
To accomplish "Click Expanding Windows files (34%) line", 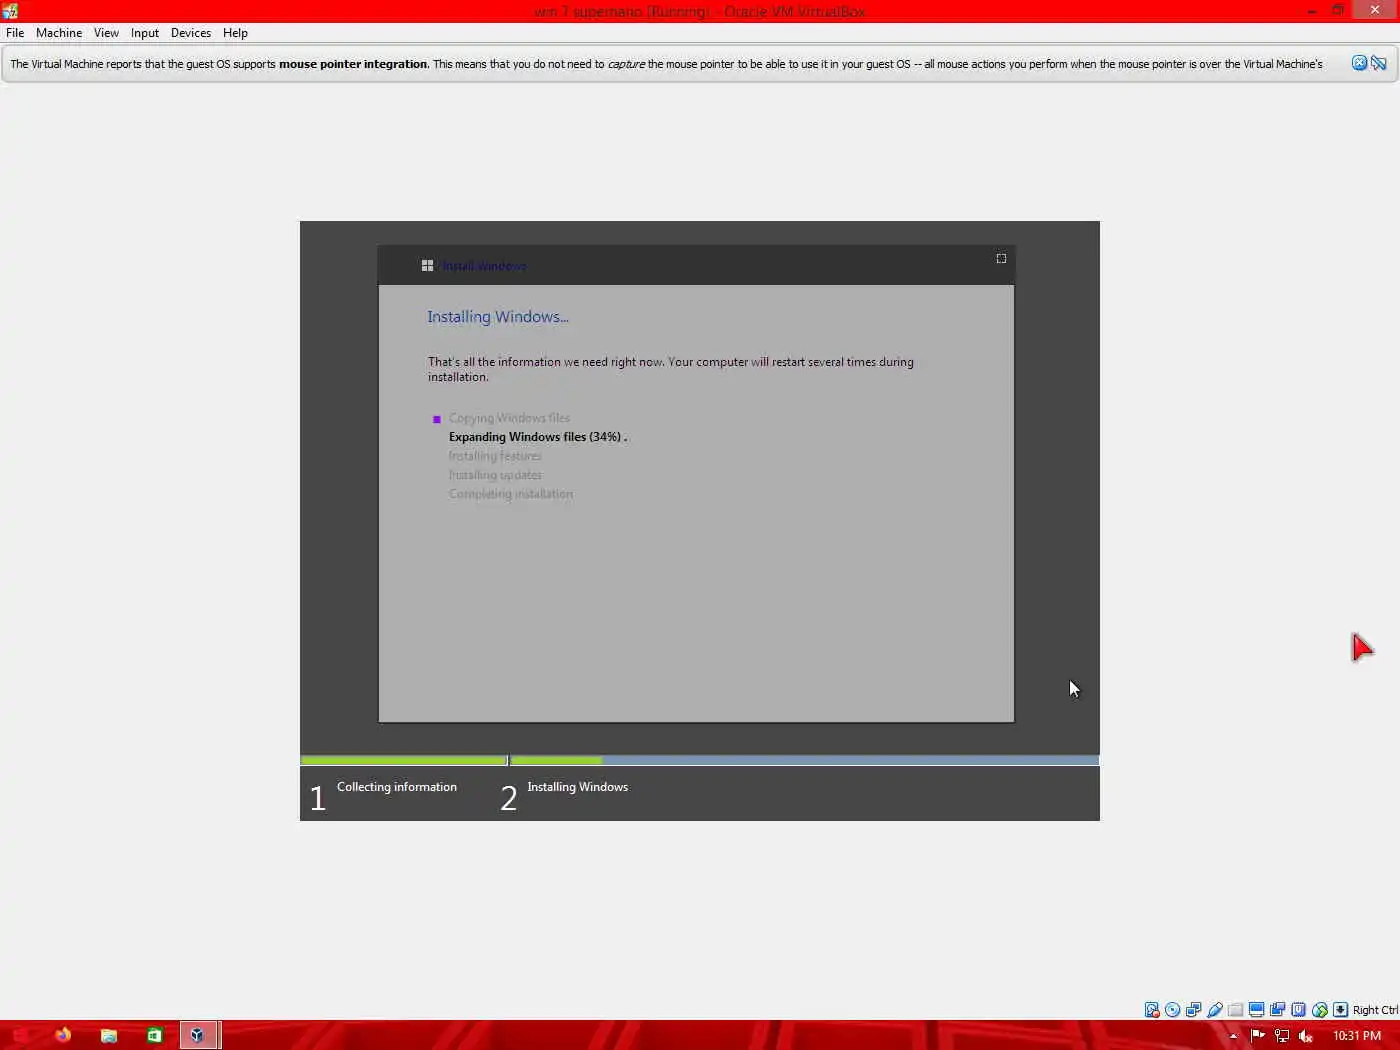I will pos(538,437).
